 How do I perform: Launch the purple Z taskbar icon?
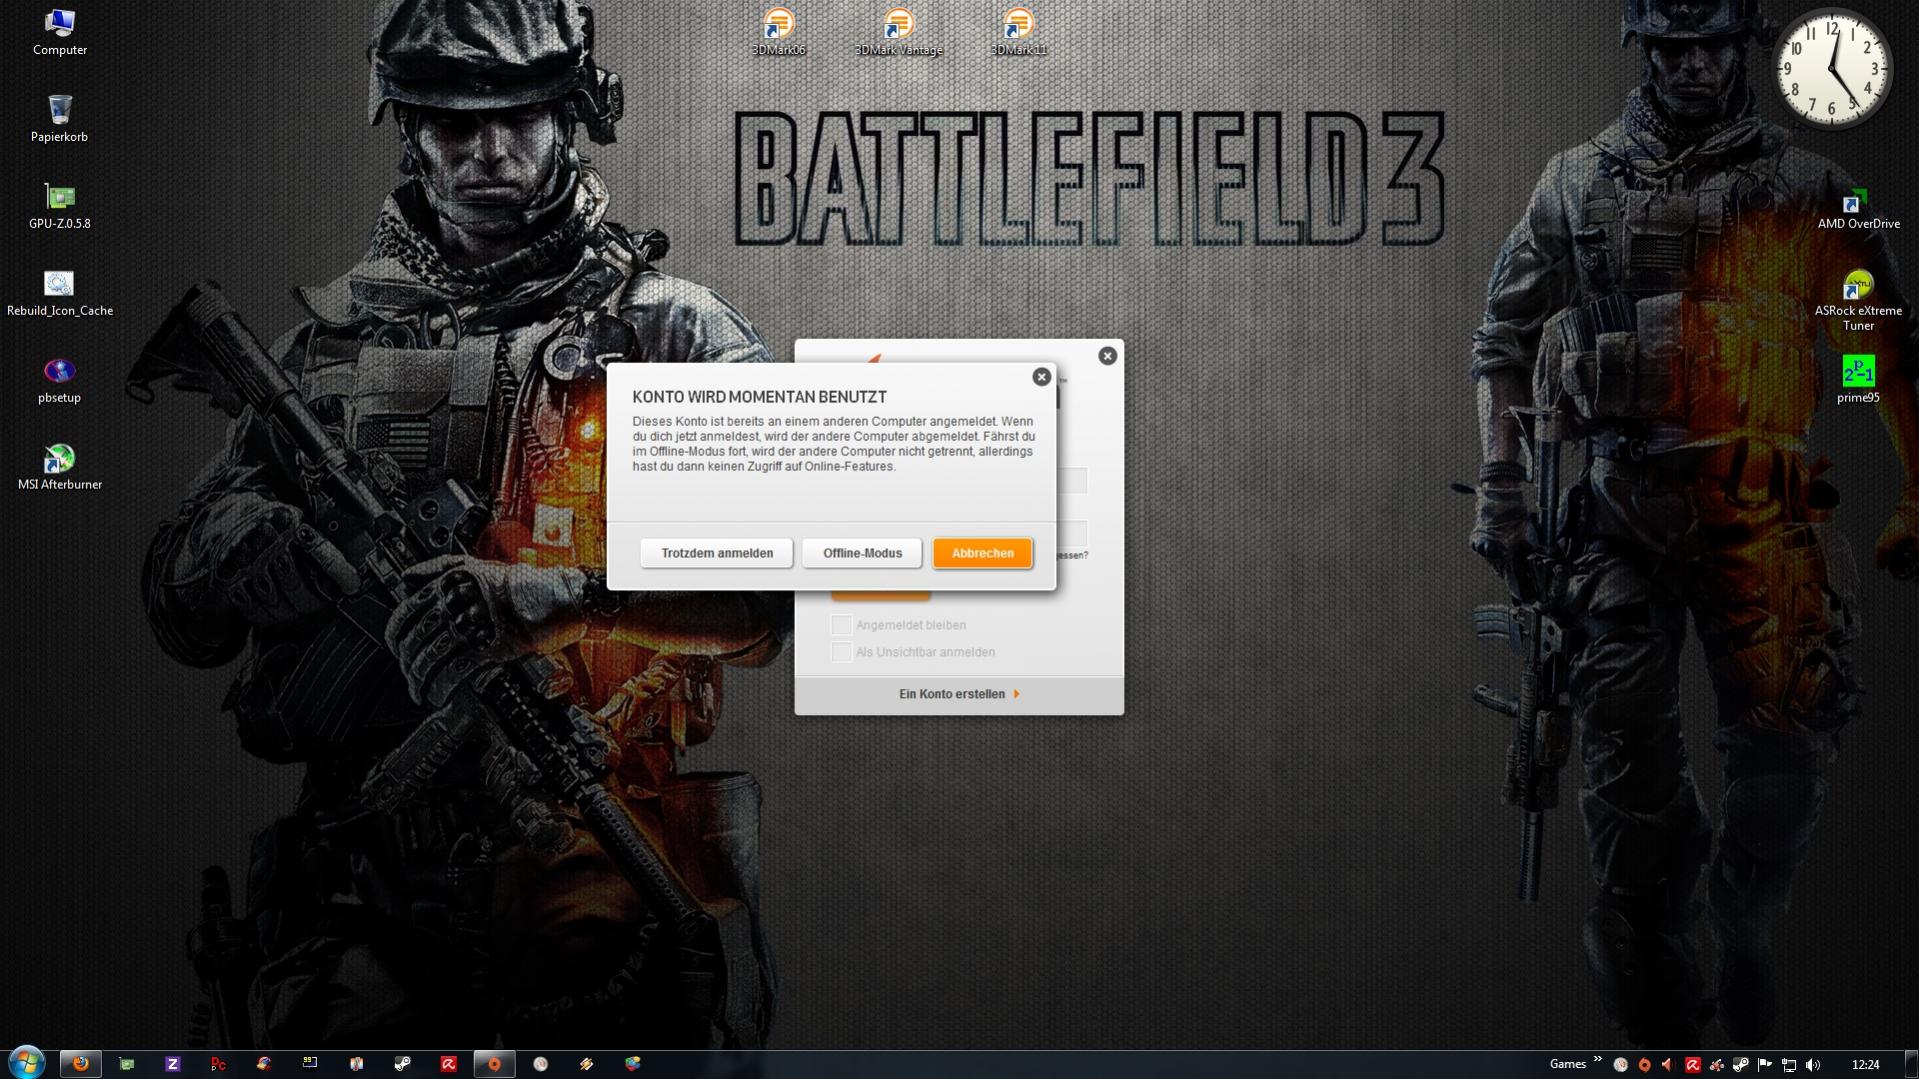173,1064
